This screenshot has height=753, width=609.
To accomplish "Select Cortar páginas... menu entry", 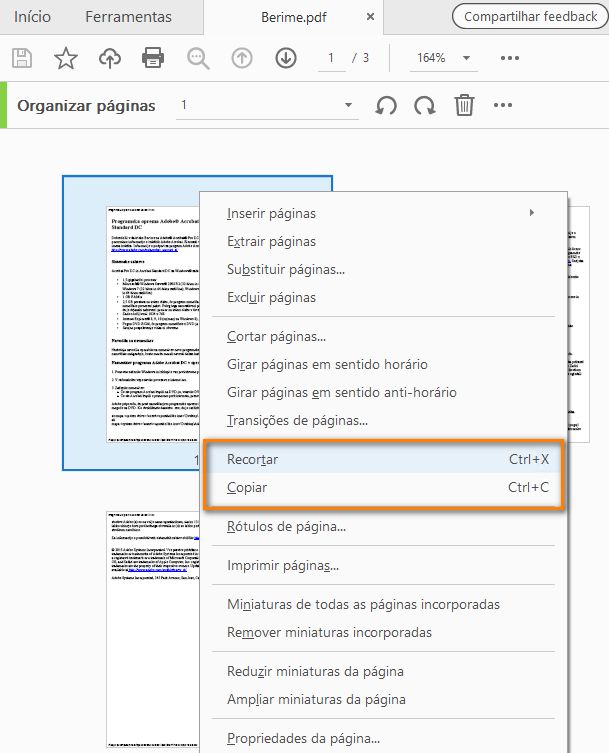I will click(383, 336).
